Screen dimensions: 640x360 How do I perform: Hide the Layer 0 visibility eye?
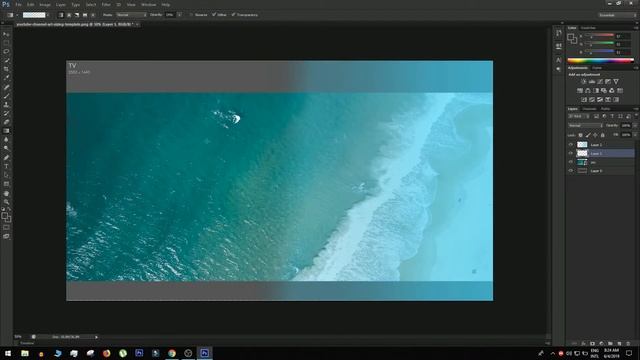(571, 171)
